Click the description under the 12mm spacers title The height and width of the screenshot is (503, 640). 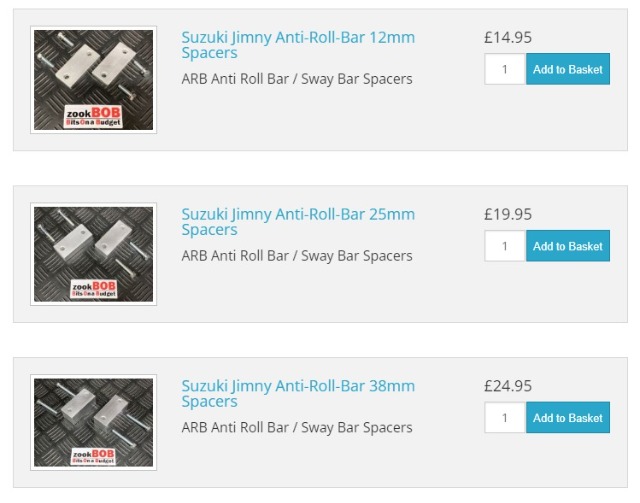(297, 79)
